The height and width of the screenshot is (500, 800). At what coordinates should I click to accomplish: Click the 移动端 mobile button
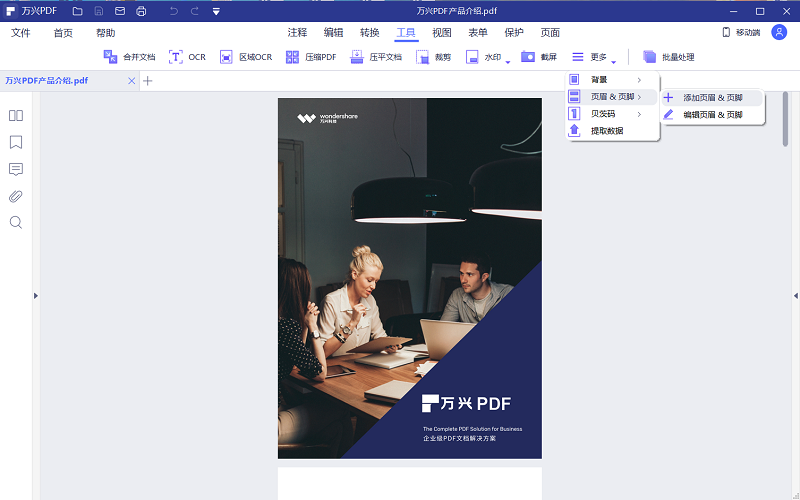coord(741,32)
